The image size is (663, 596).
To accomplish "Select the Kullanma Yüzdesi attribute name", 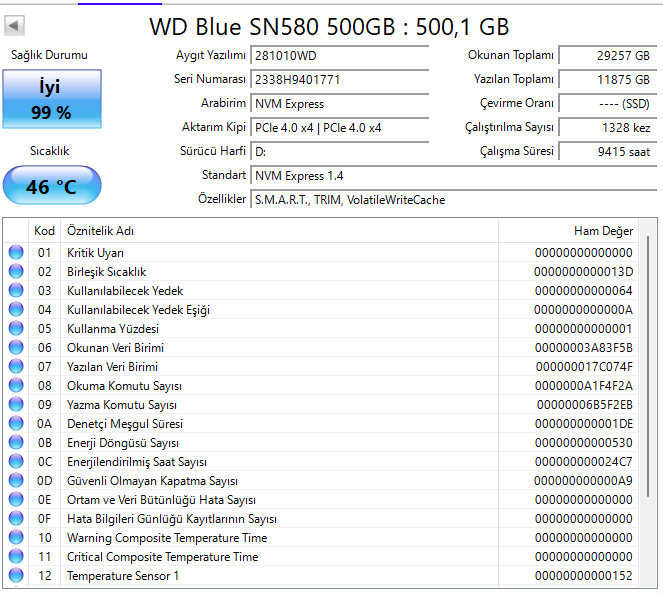I will coord(113,329).
